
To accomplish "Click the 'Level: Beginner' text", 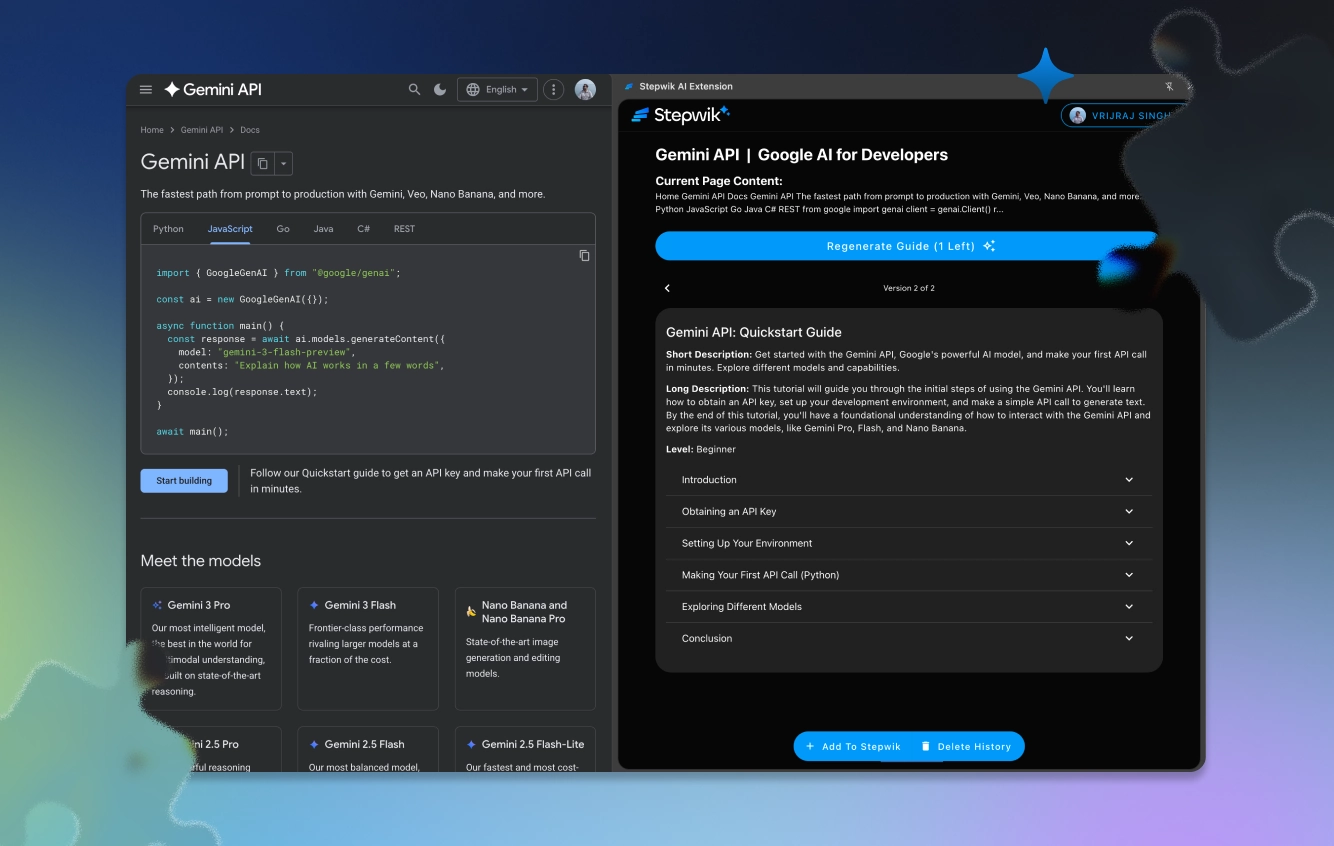I will [701, 450].
